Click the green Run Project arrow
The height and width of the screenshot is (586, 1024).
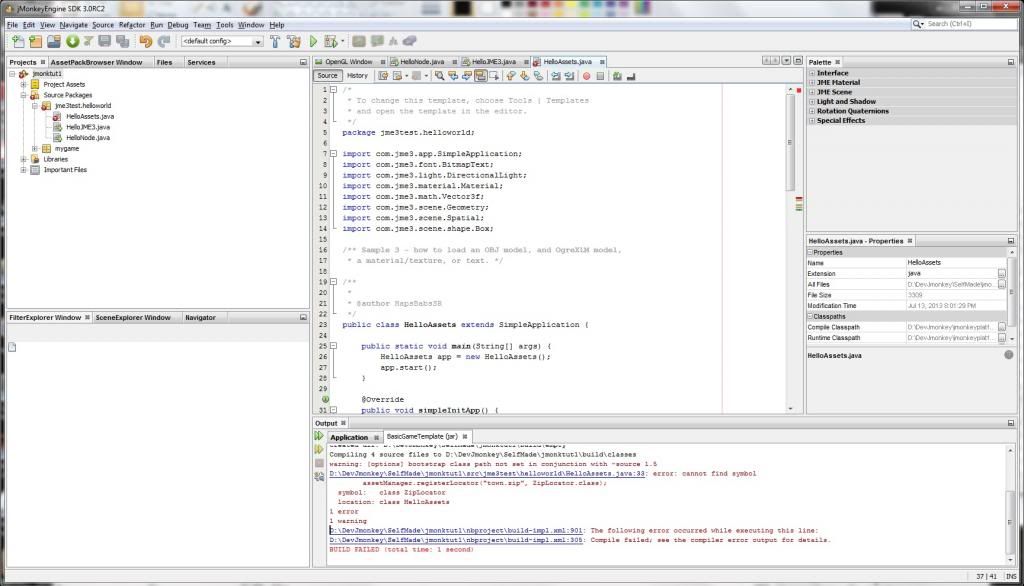tap(313, 42)
